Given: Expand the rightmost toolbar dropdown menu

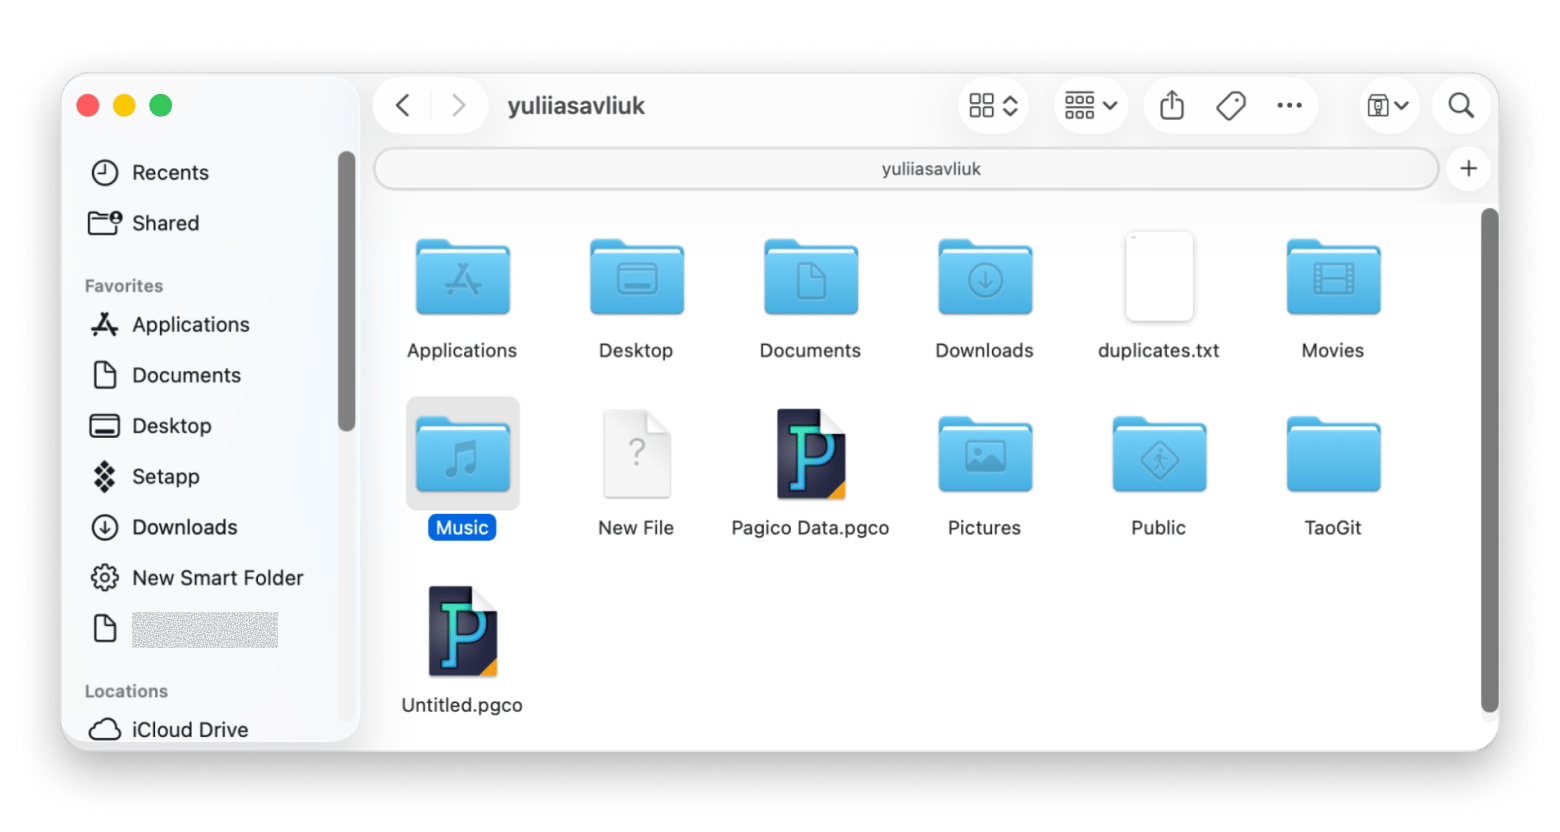Looking at the screenshot, I should (1388, 105).
